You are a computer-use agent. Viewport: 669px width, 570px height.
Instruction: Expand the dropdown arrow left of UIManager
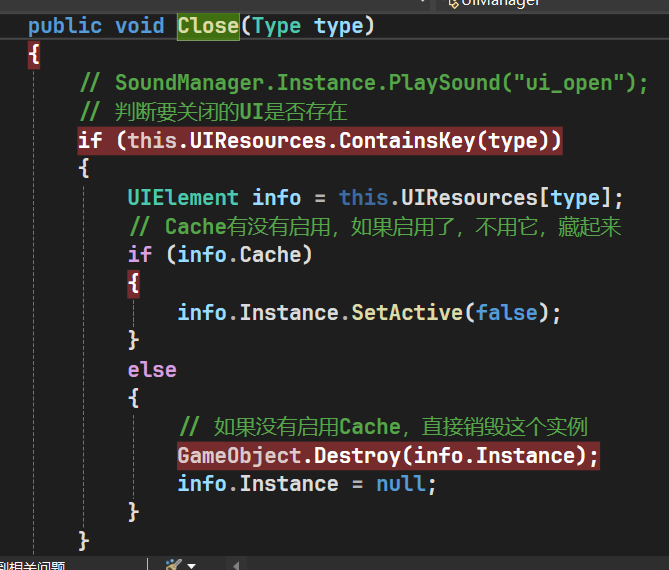(423, 4)
